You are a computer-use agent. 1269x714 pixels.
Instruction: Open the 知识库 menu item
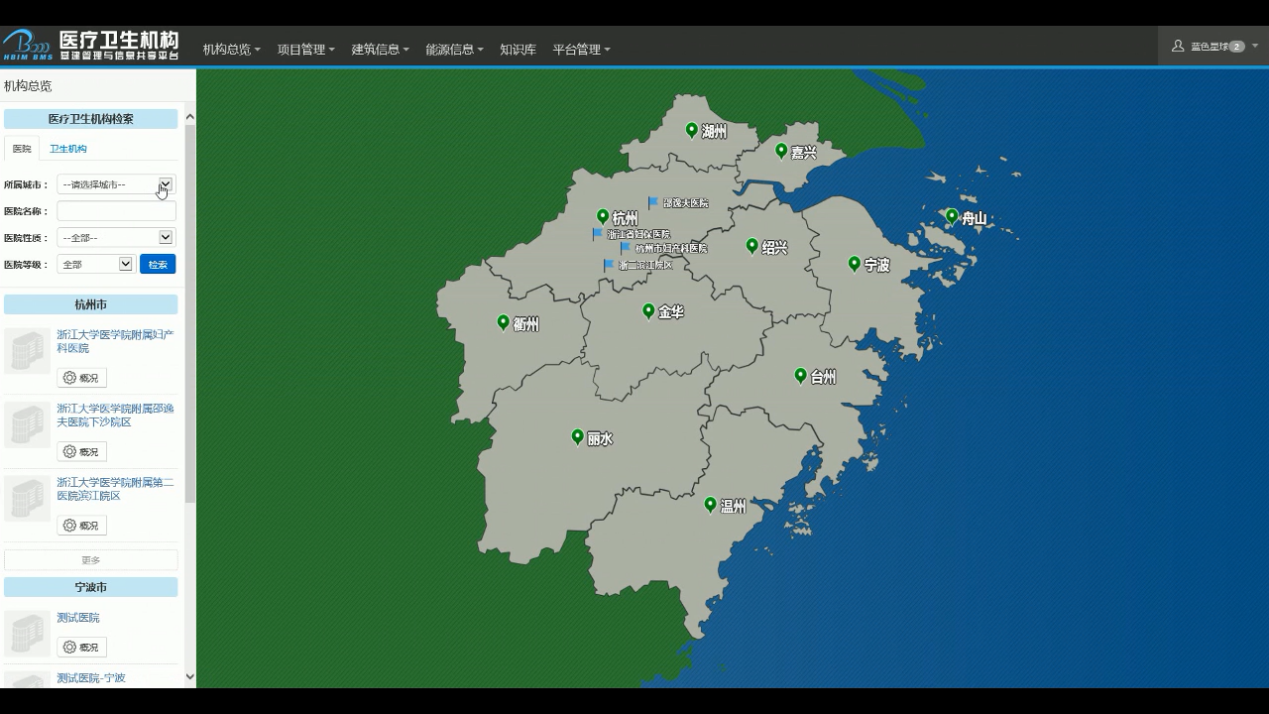[x=517, y=49]
